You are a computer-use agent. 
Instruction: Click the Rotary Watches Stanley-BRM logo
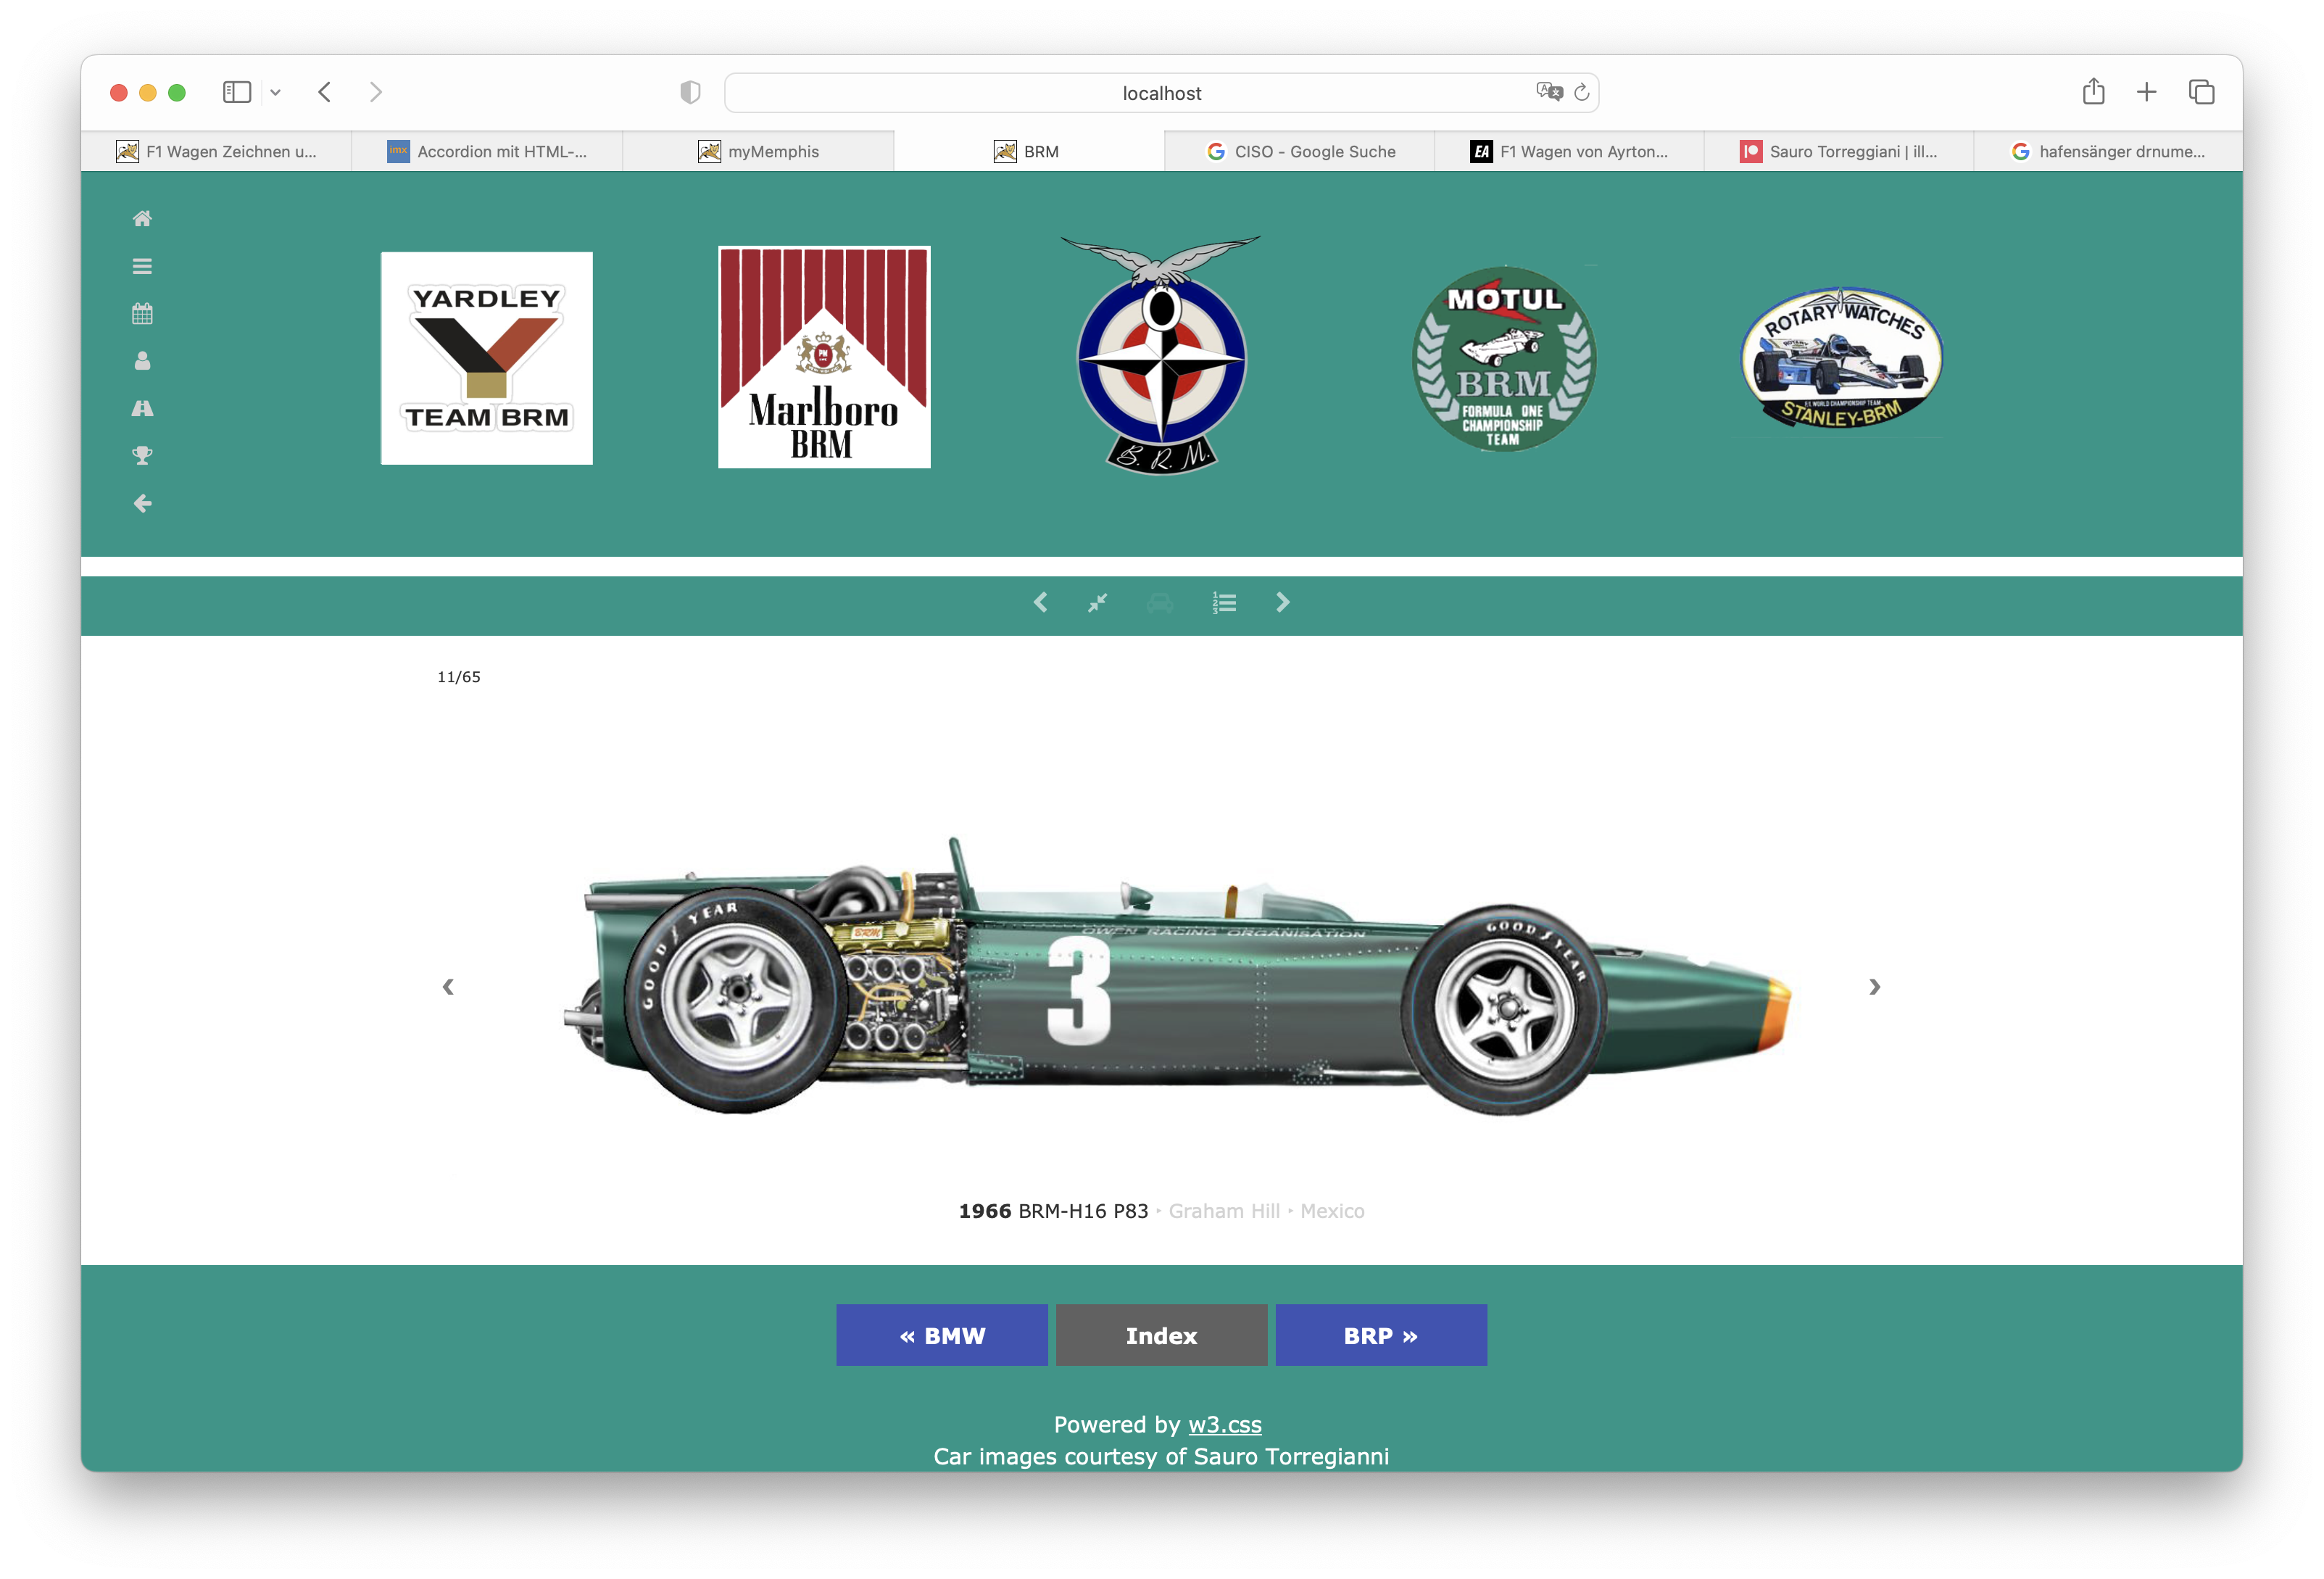[1841, 358]
